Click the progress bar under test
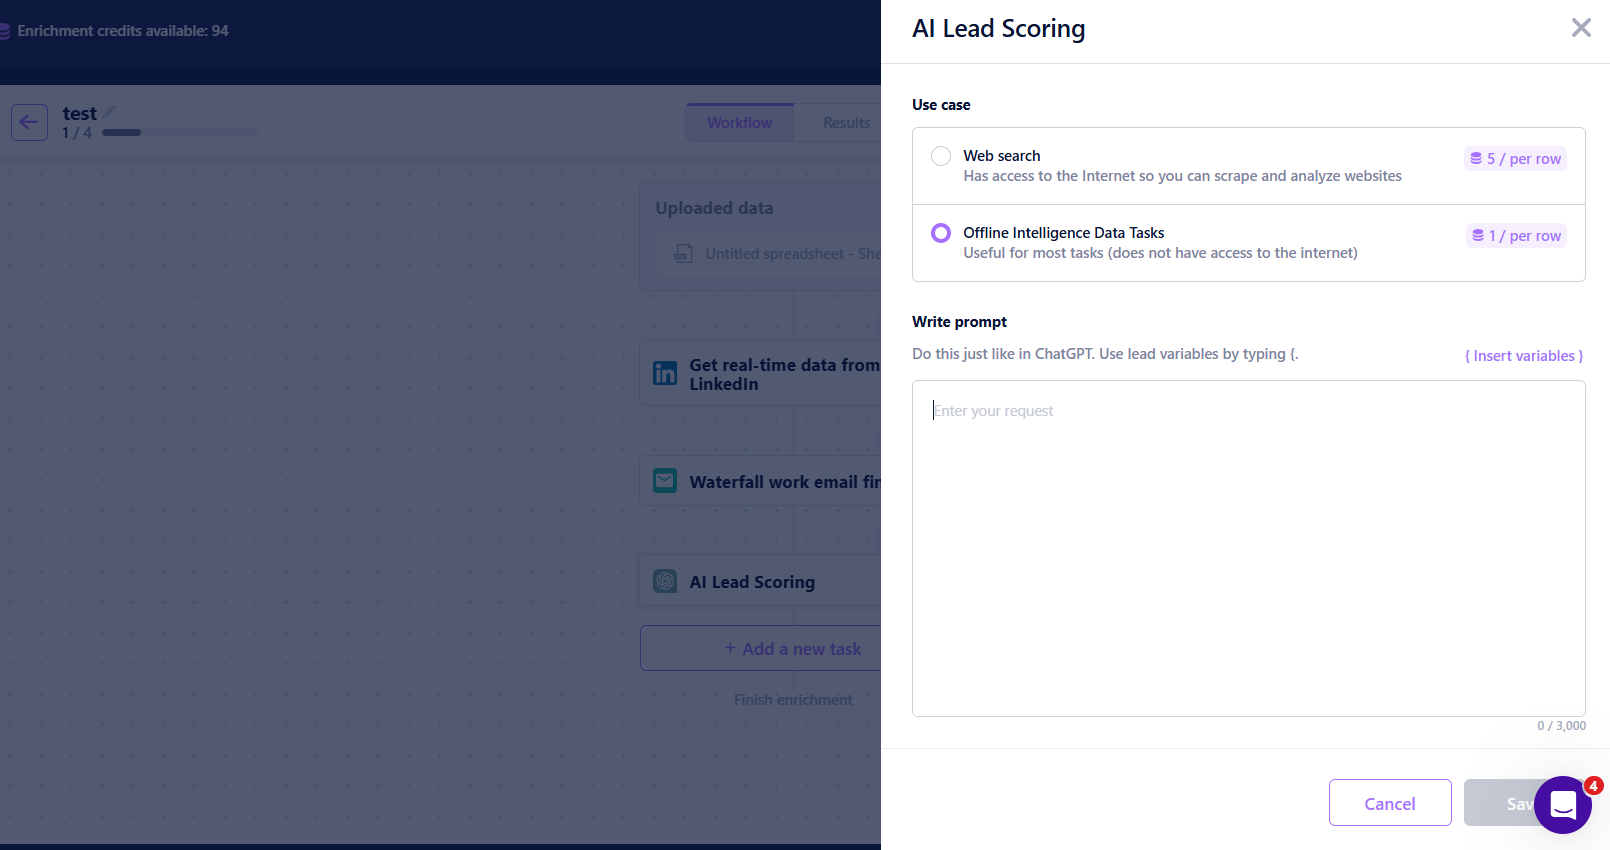The height and width of the screenshot is (850, 1610). (x=180, y=132)
